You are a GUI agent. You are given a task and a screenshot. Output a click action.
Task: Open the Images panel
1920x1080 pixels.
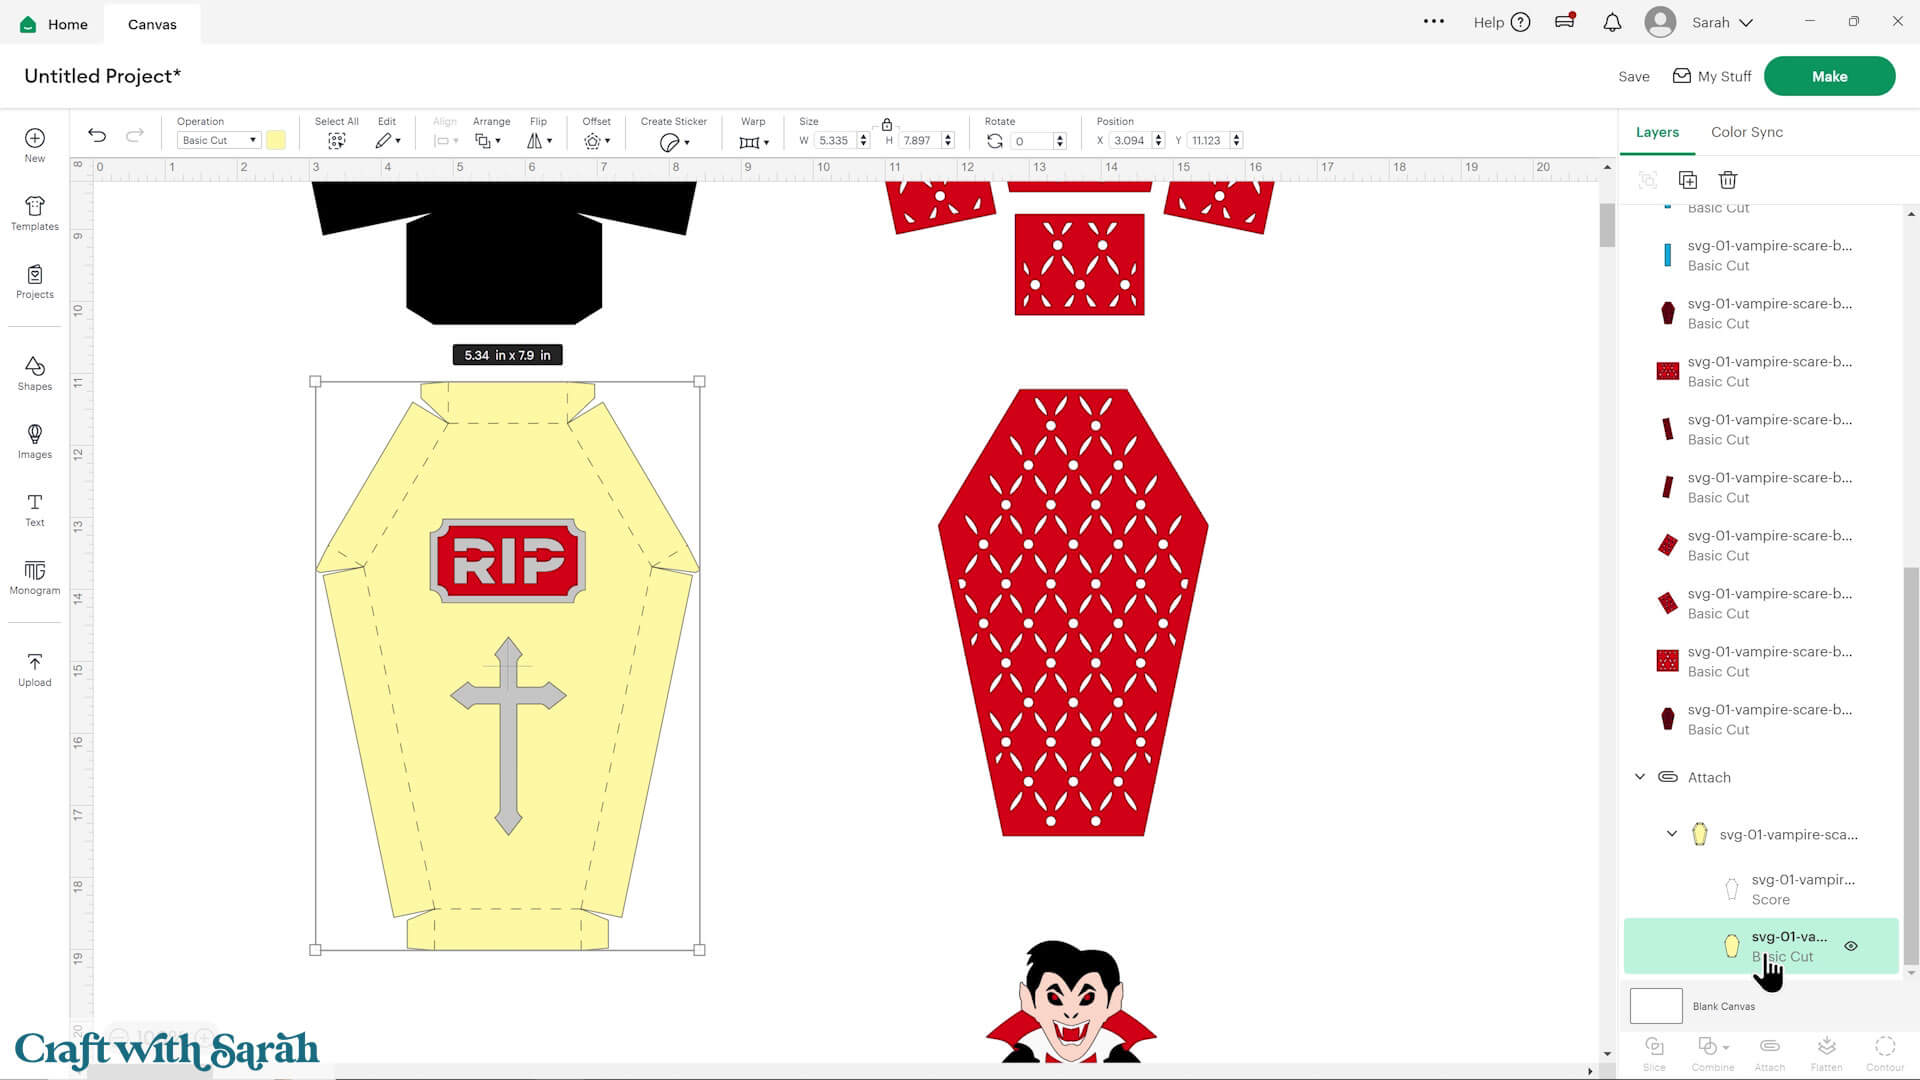(34, 440)
